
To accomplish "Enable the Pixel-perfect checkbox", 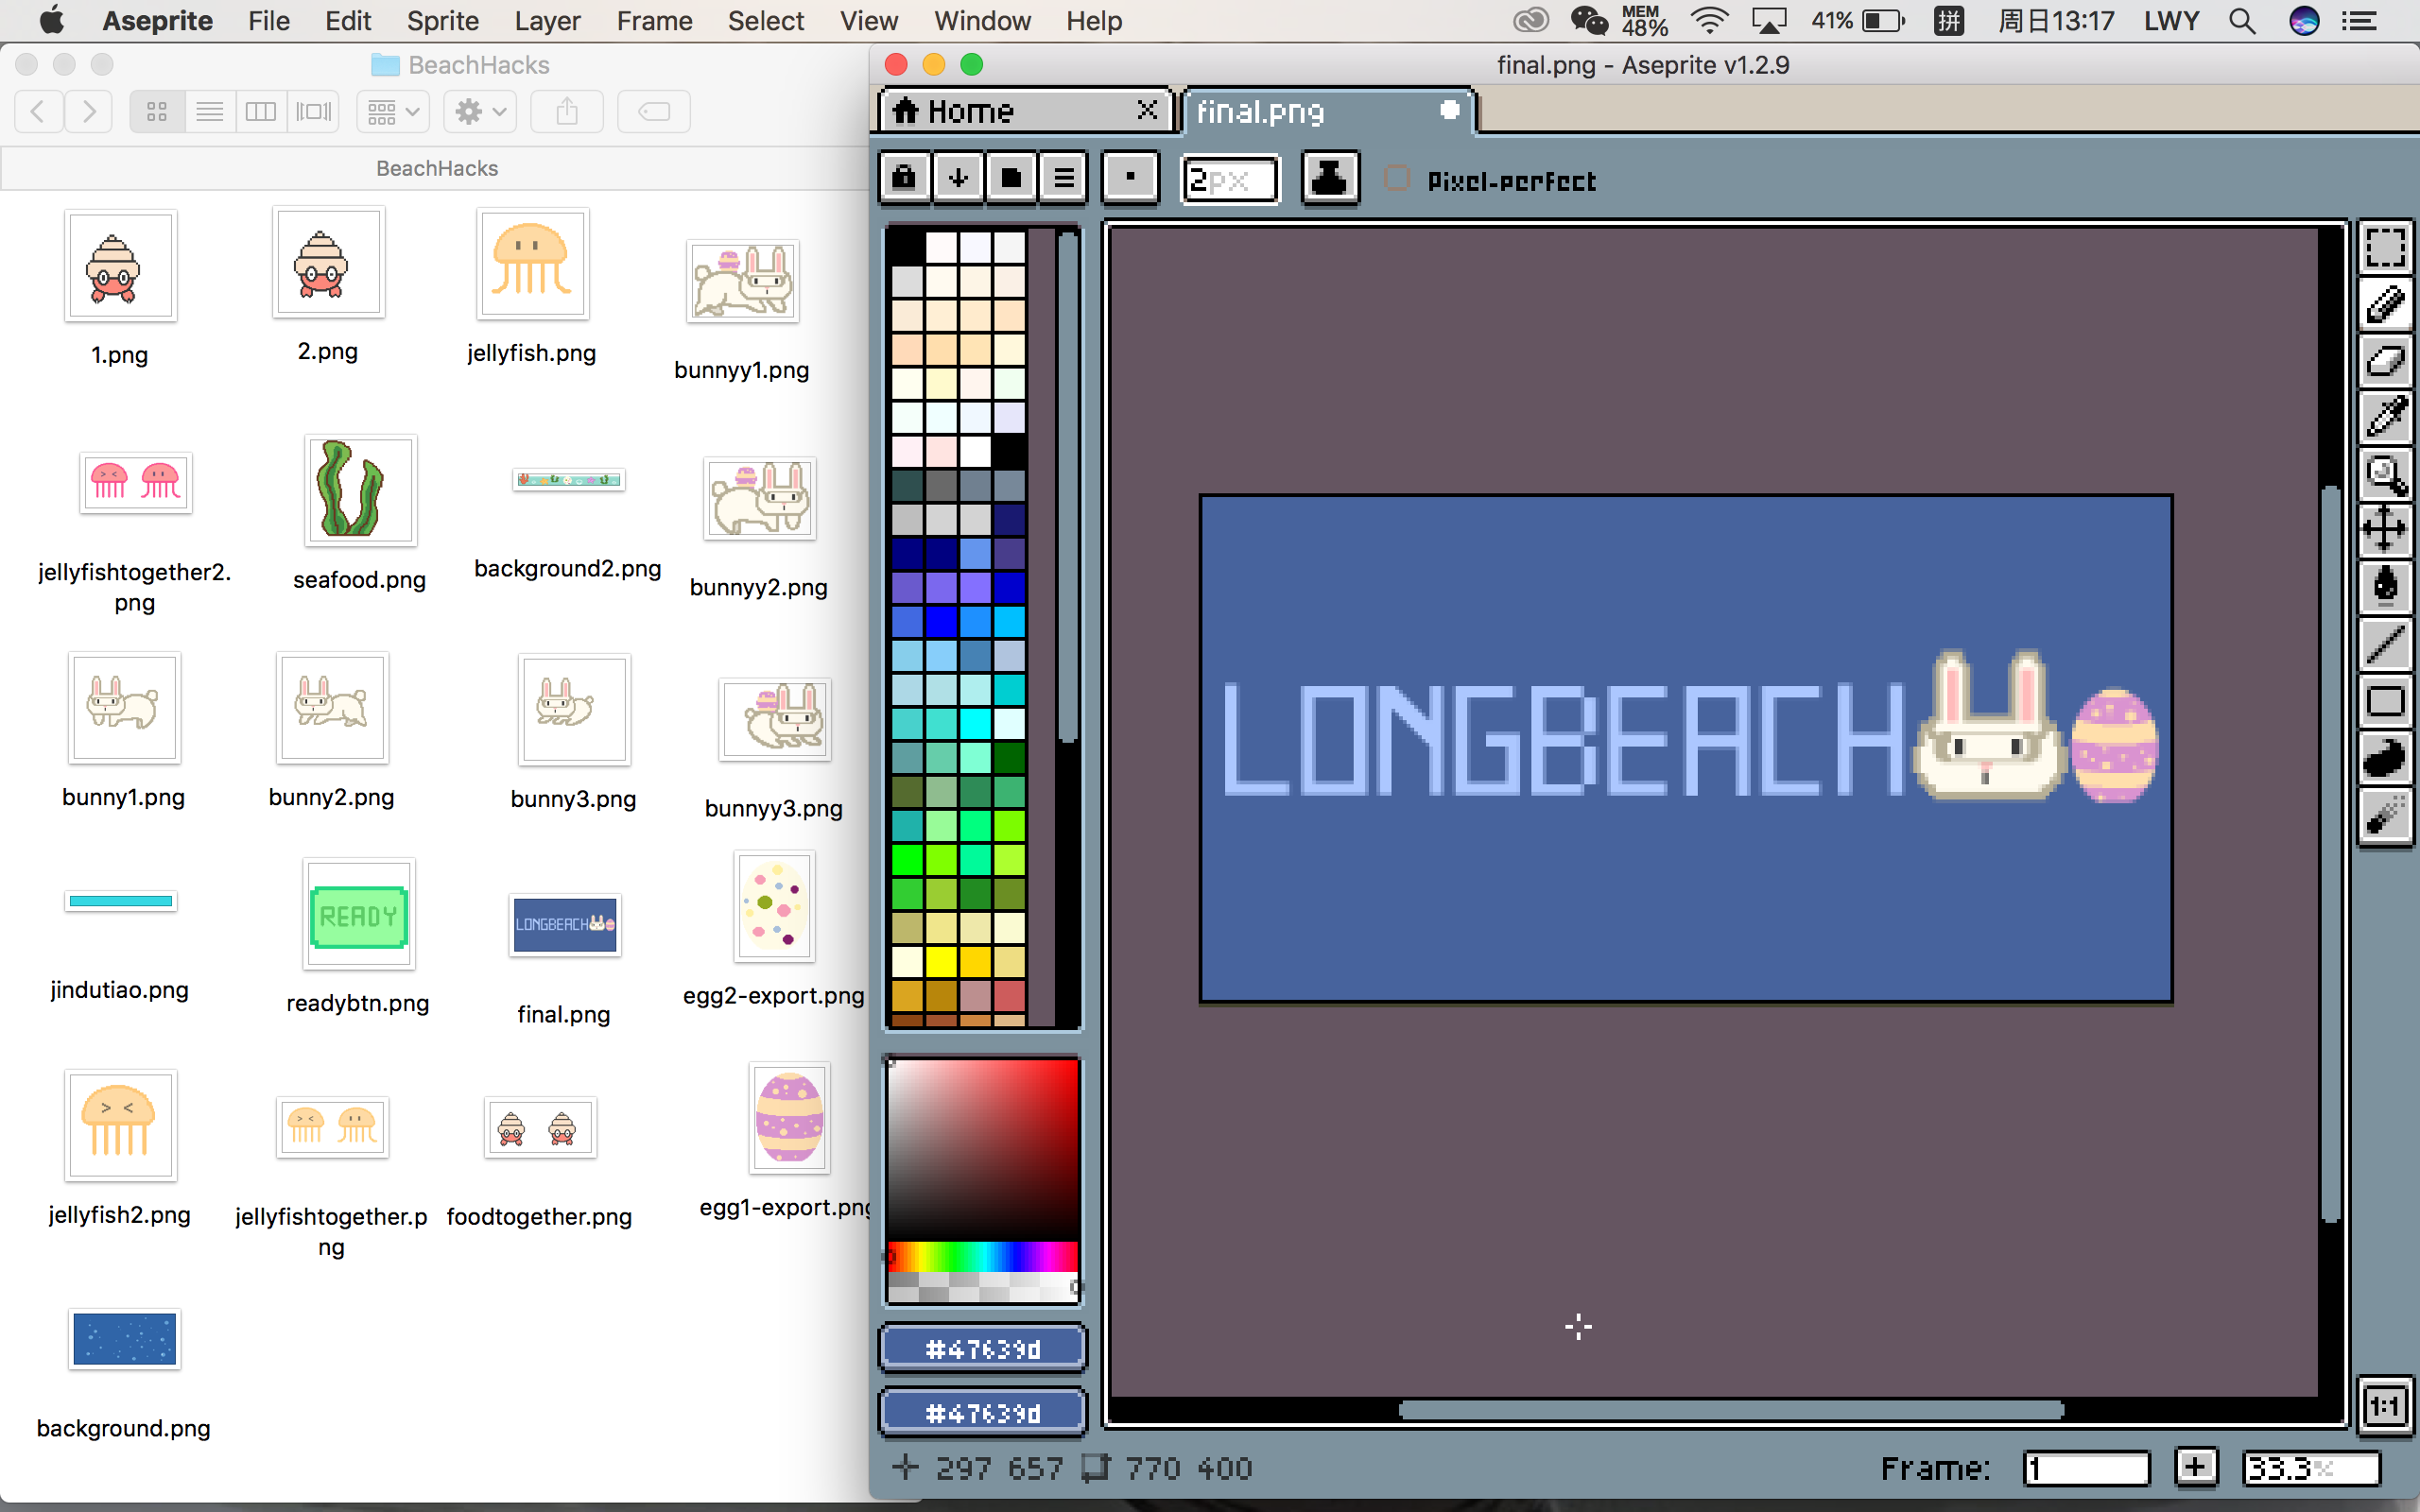I will click(1396, 180).
